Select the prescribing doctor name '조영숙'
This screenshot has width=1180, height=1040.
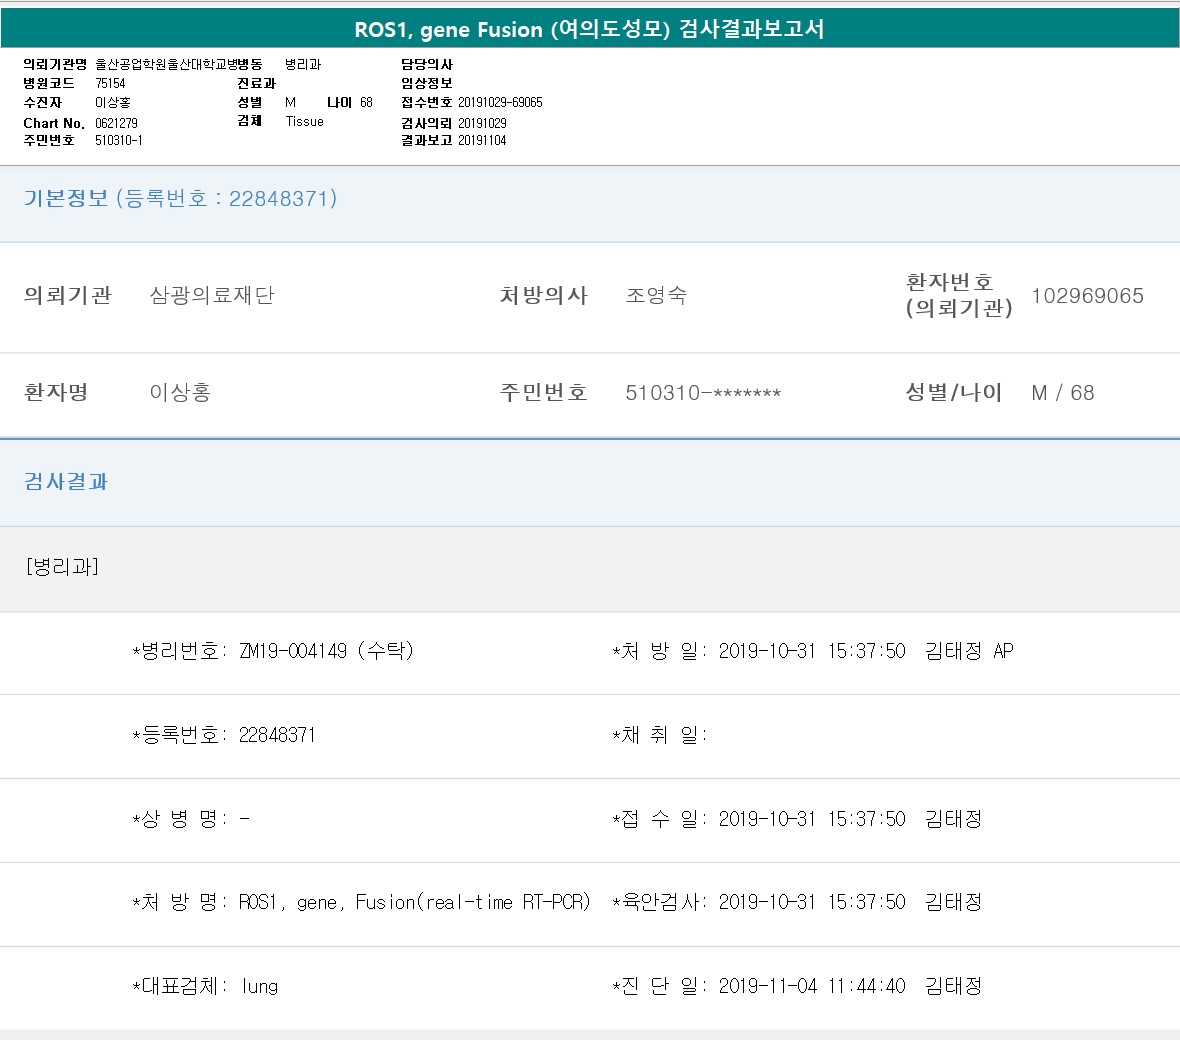click(656, 295)
